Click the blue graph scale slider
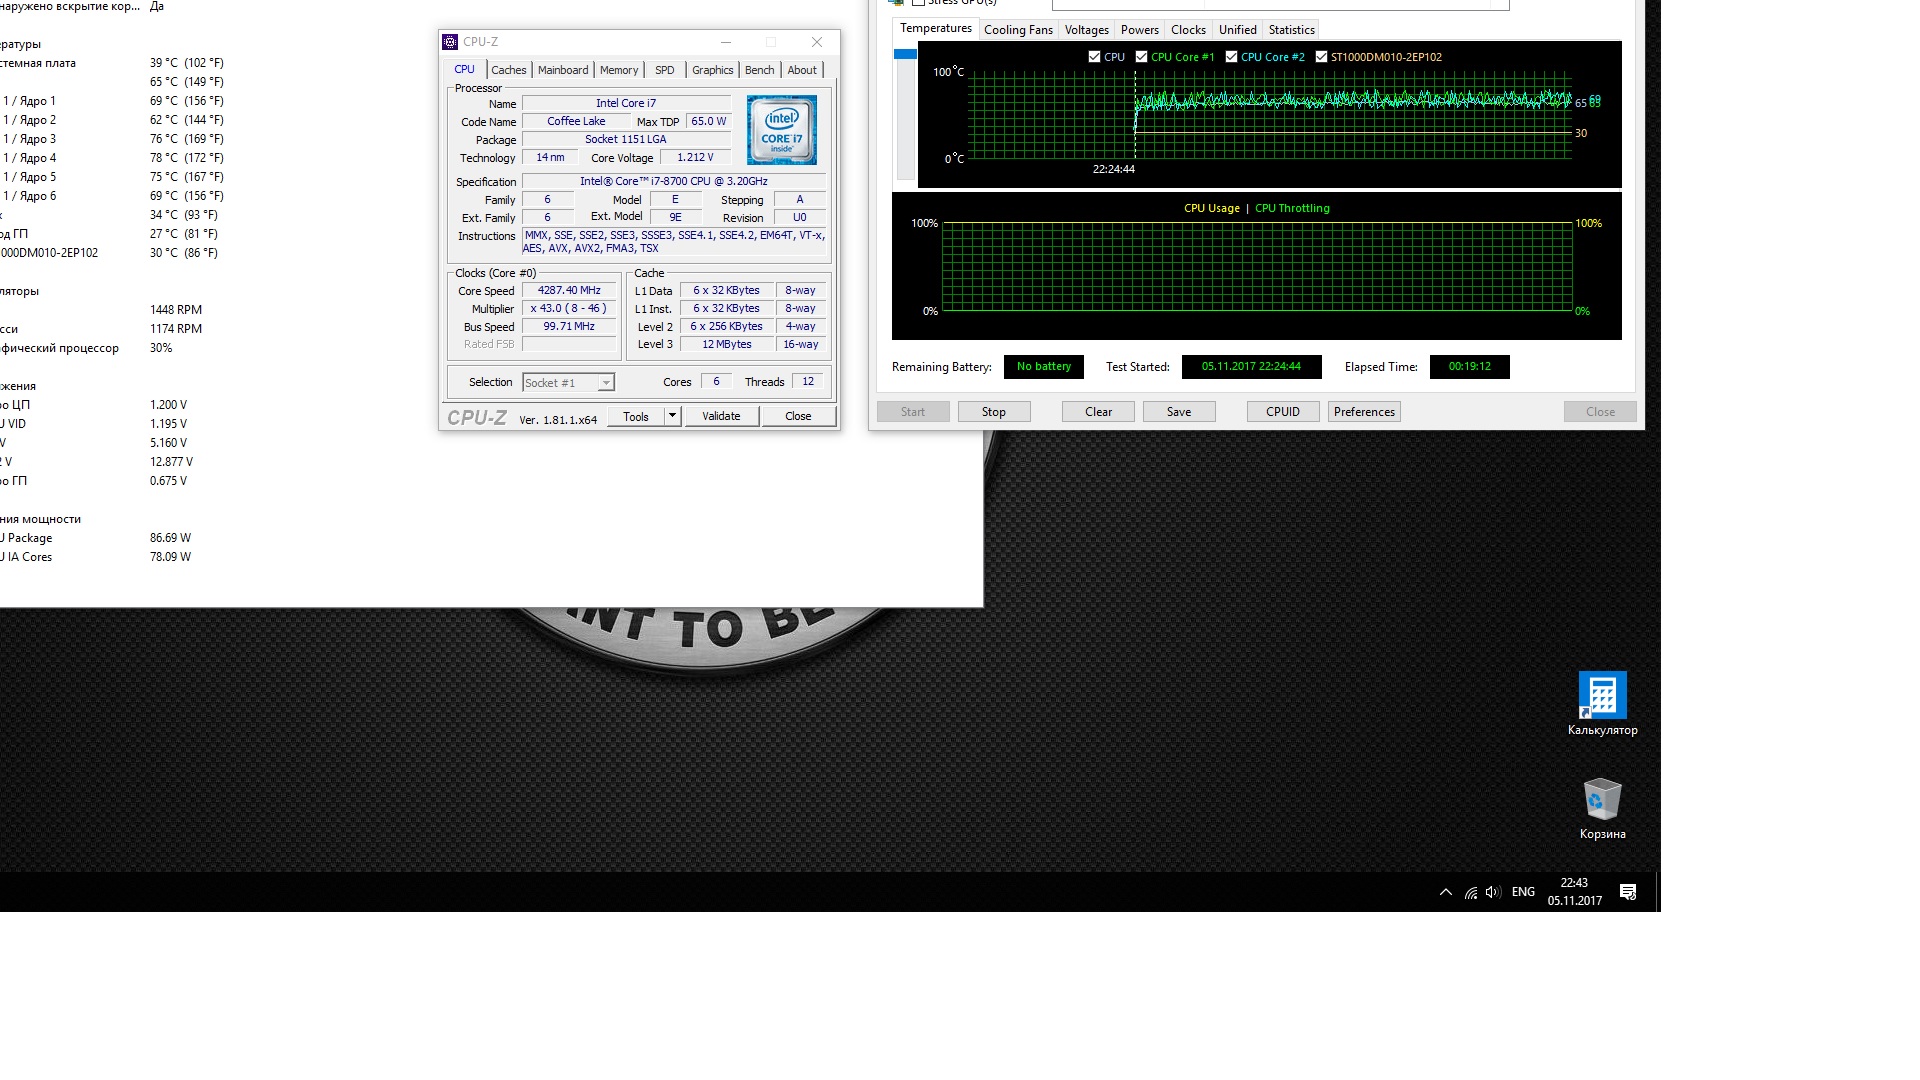 pyautogui.click(x=906, y=54)
